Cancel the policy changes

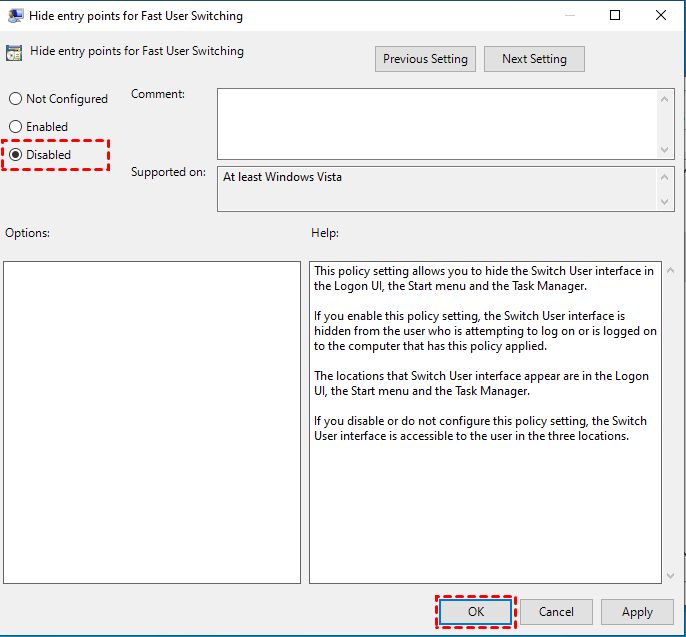tap(556, 612)
